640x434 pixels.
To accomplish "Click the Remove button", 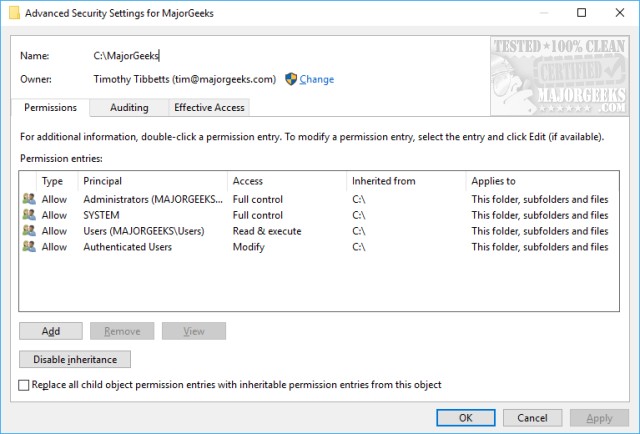I will tap(122, 331).
